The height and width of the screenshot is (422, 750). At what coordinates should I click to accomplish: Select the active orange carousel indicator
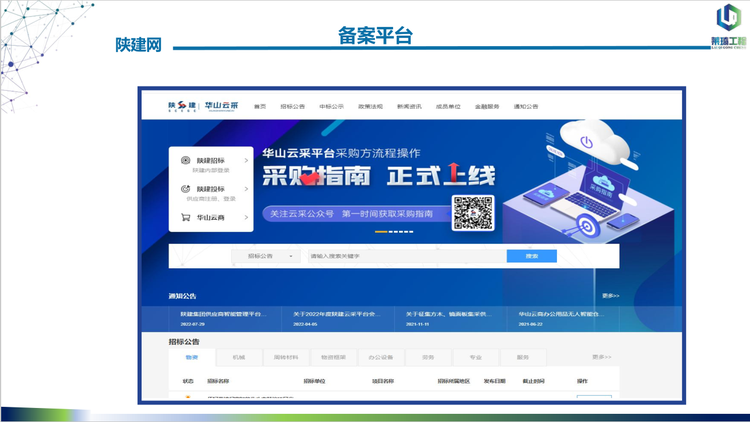[x=381, y=232]
